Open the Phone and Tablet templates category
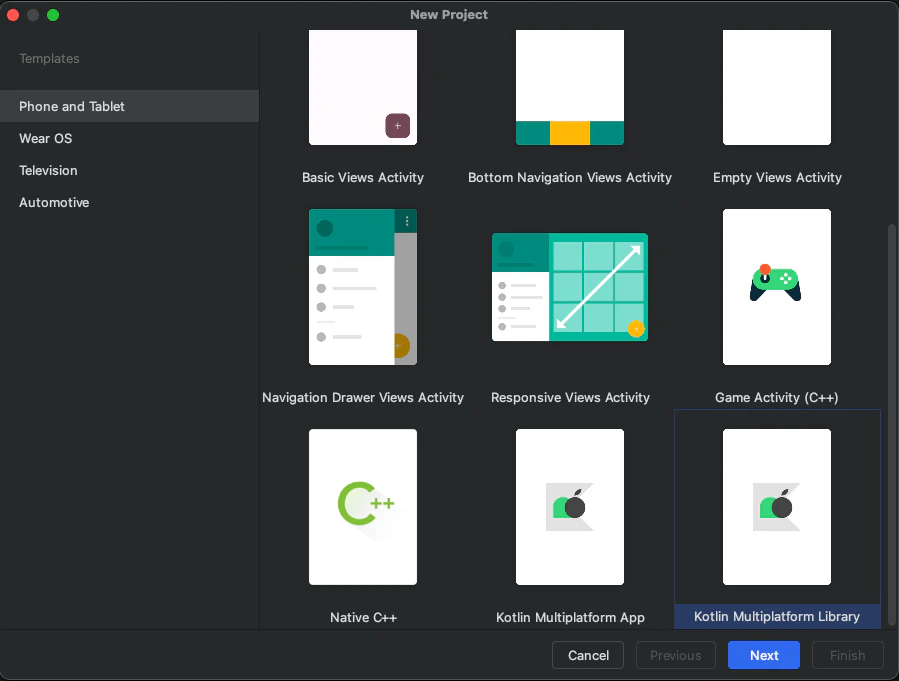This screenshot has width=899, height=681. click(130, 106)
